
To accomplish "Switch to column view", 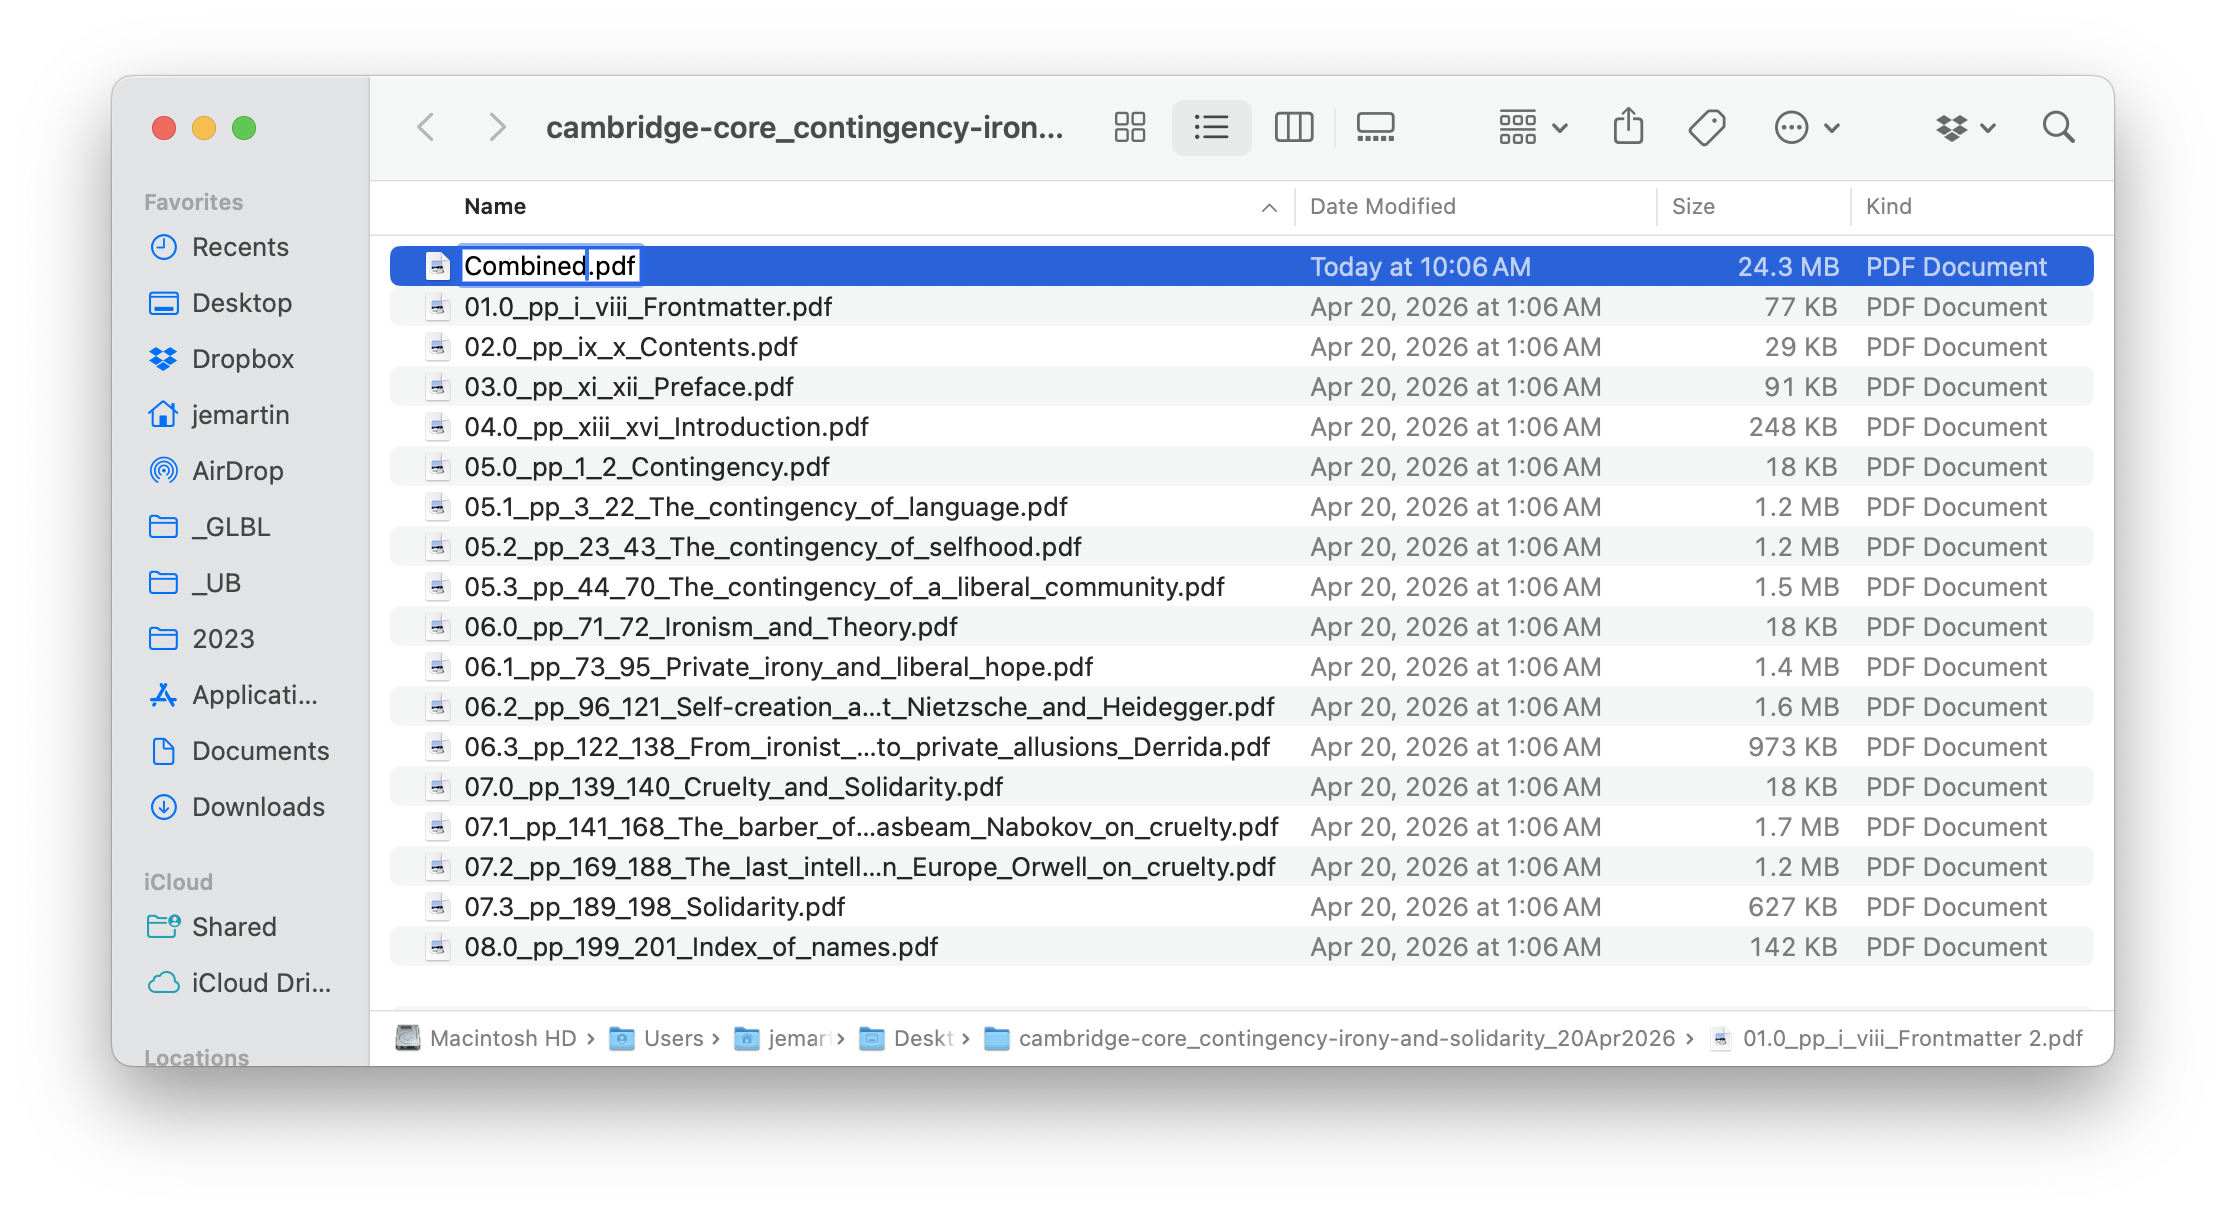I will point(1293,127).
